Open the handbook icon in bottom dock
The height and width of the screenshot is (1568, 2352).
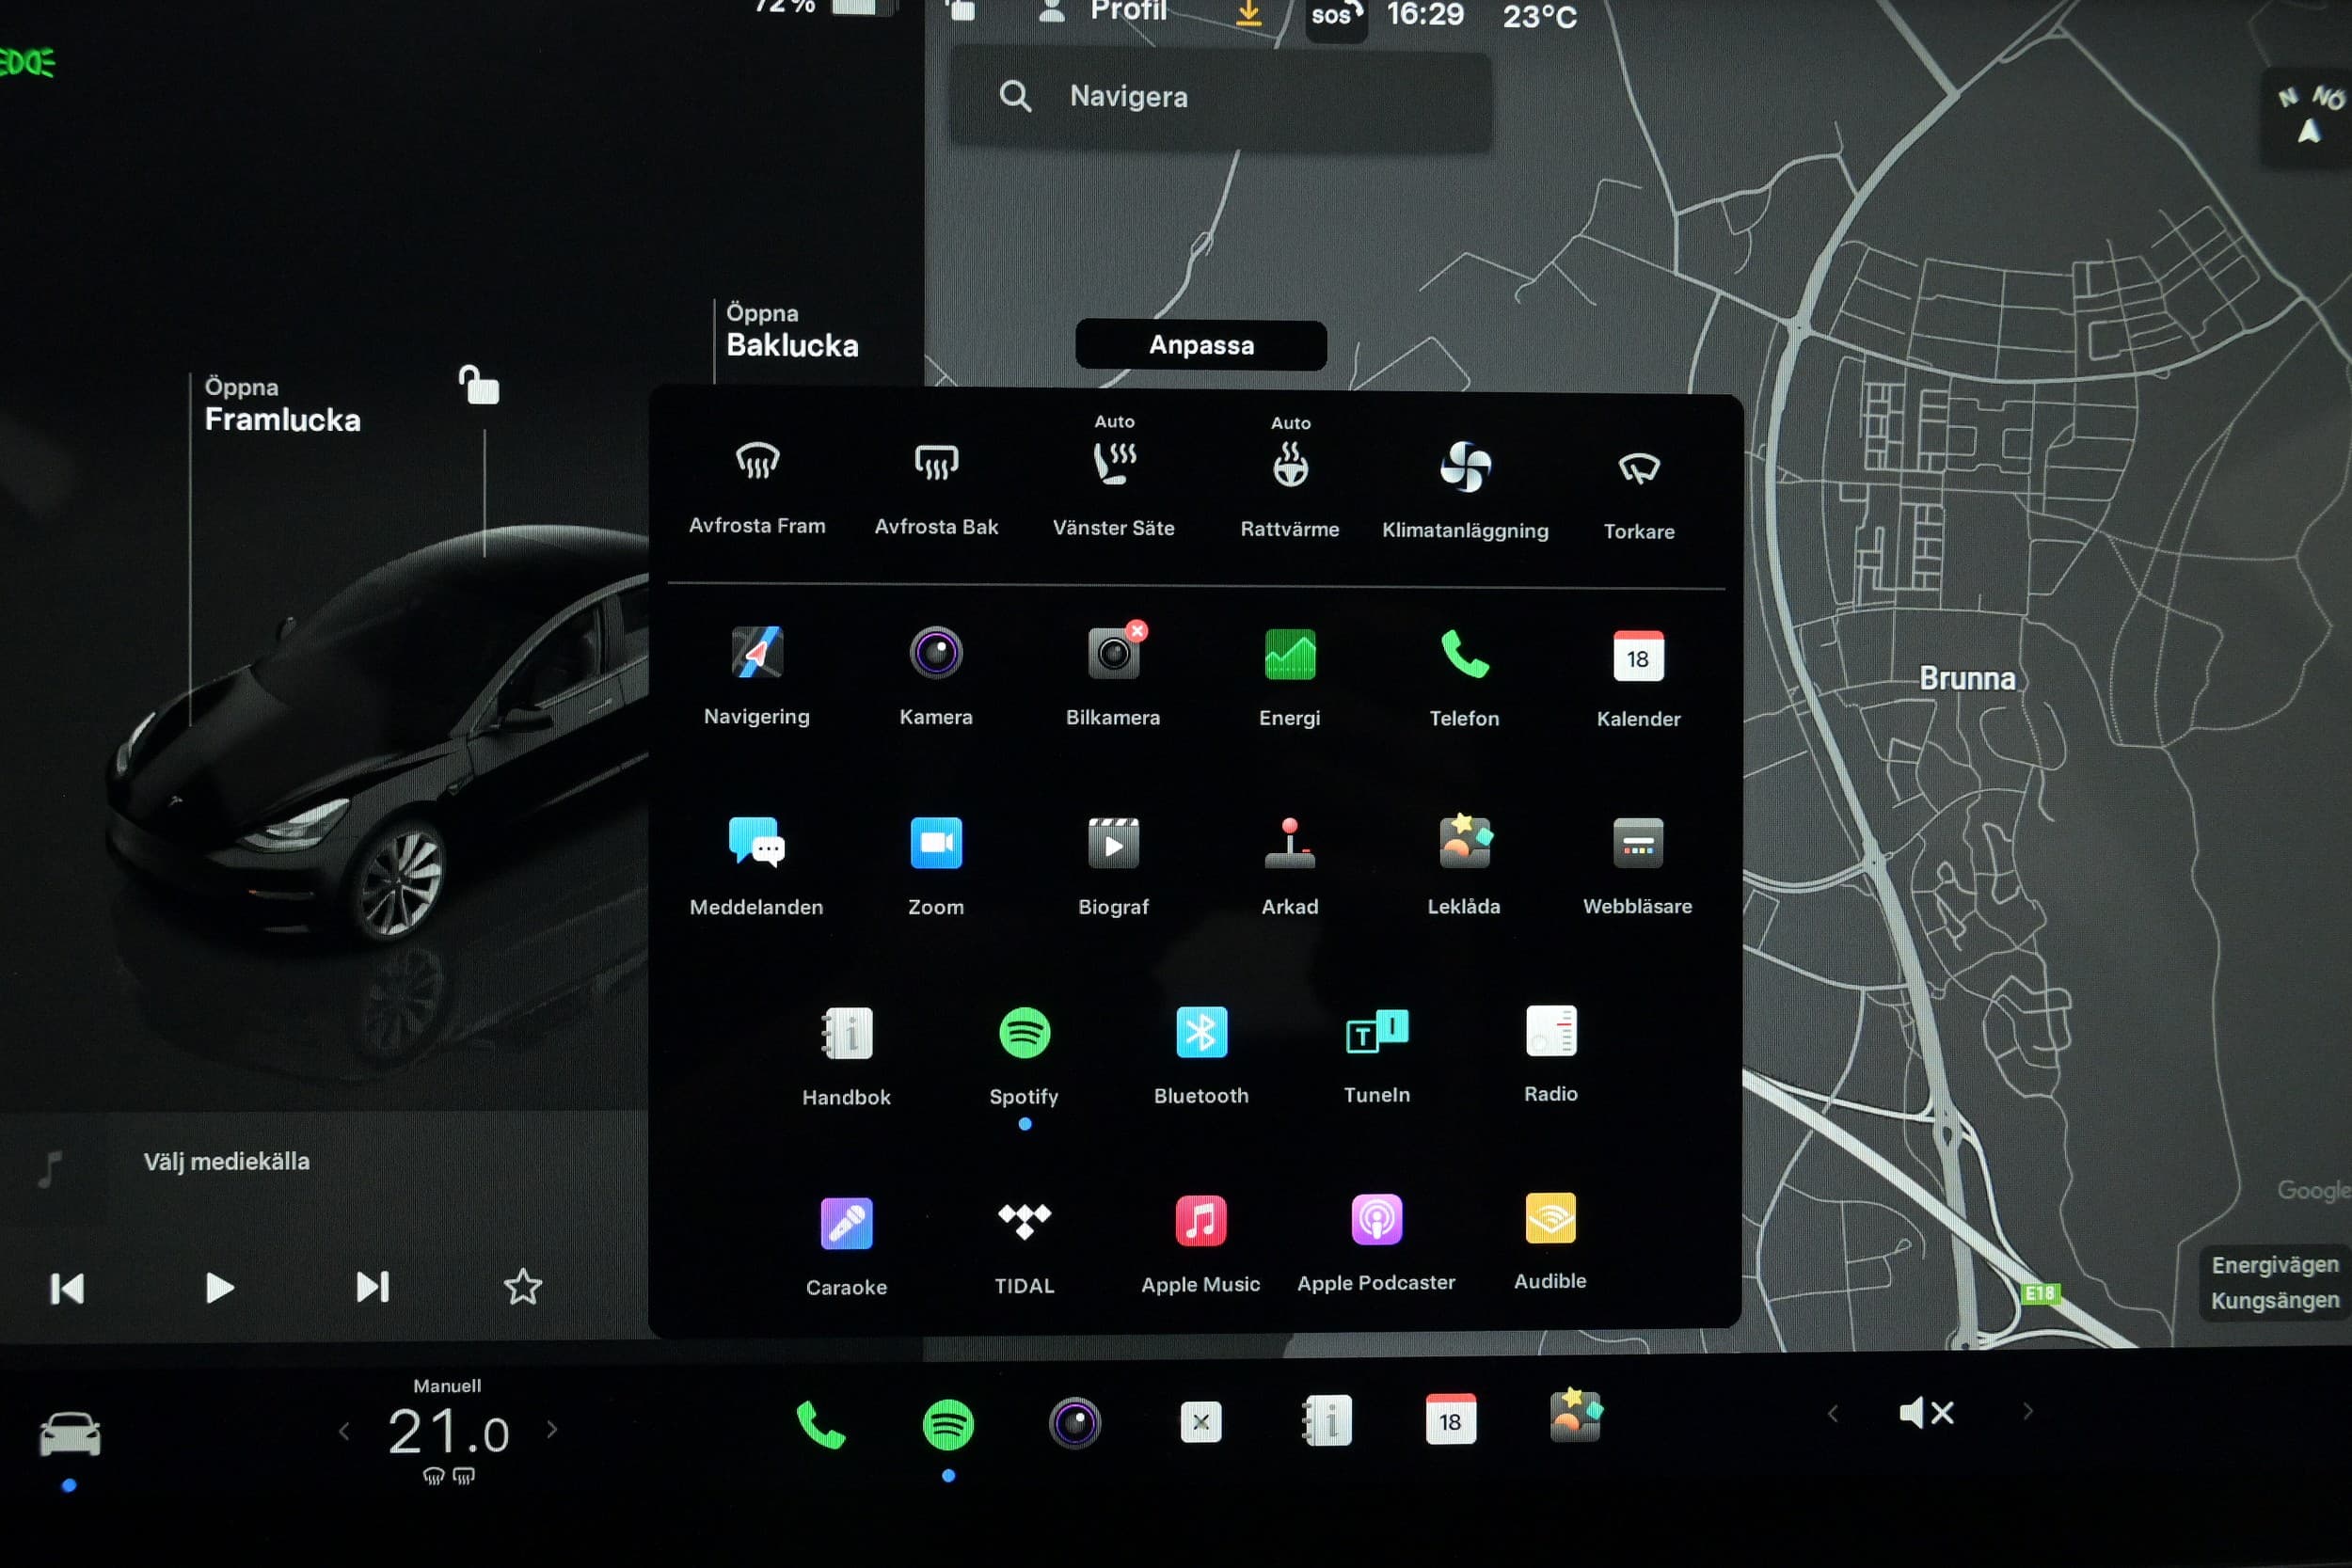coord(1327,1420)
